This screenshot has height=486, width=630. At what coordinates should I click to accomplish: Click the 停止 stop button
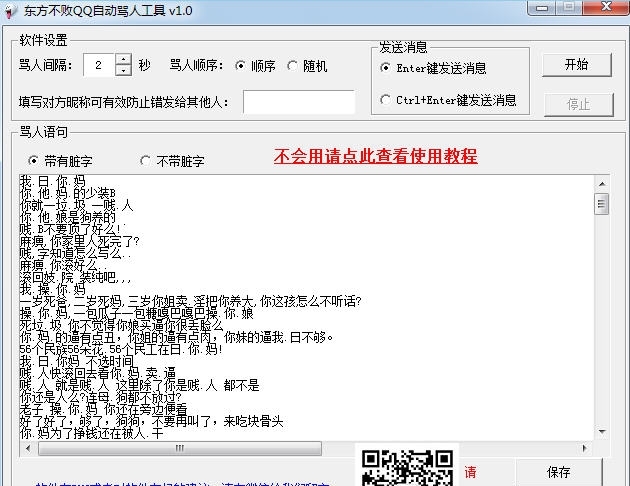[579, 104]
